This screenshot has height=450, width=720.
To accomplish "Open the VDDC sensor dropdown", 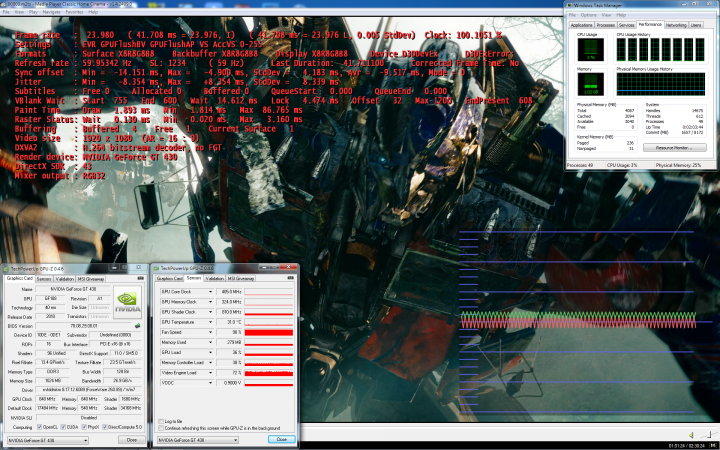I will pyautogui.click(x=210, y=382).
